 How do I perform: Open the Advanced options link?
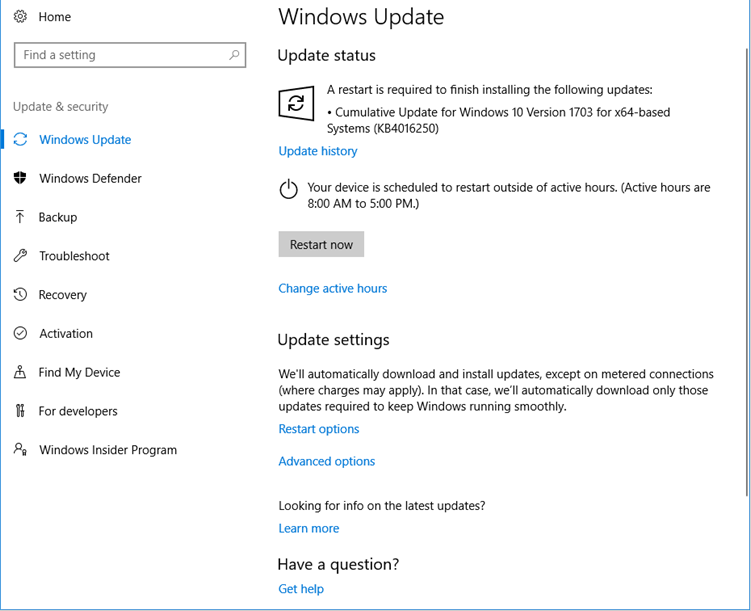pyautogui.click(x=327, y=461)
